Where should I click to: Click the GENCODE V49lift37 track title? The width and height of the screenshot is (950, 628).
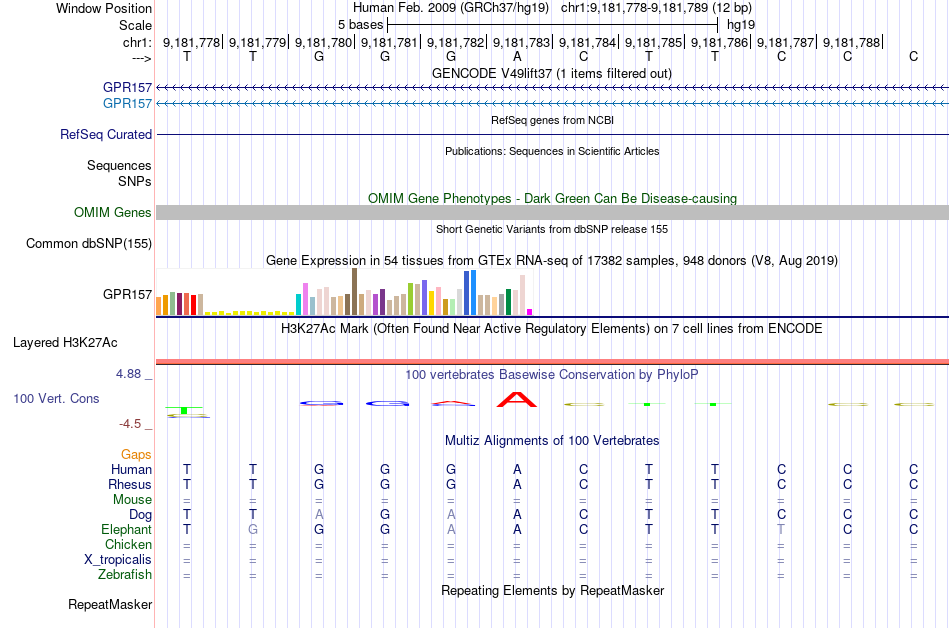pos(552,73)
